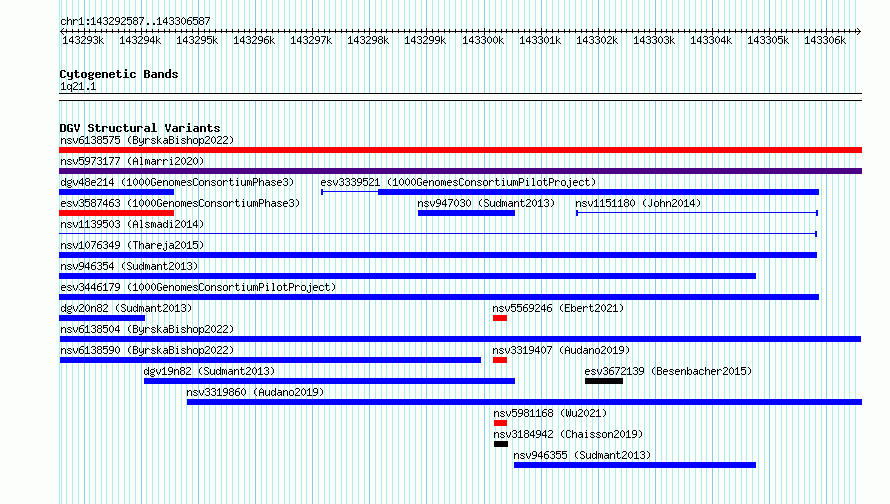
Task: Select the blue dgv19n82 variant bar
Action: coord(330,381)
